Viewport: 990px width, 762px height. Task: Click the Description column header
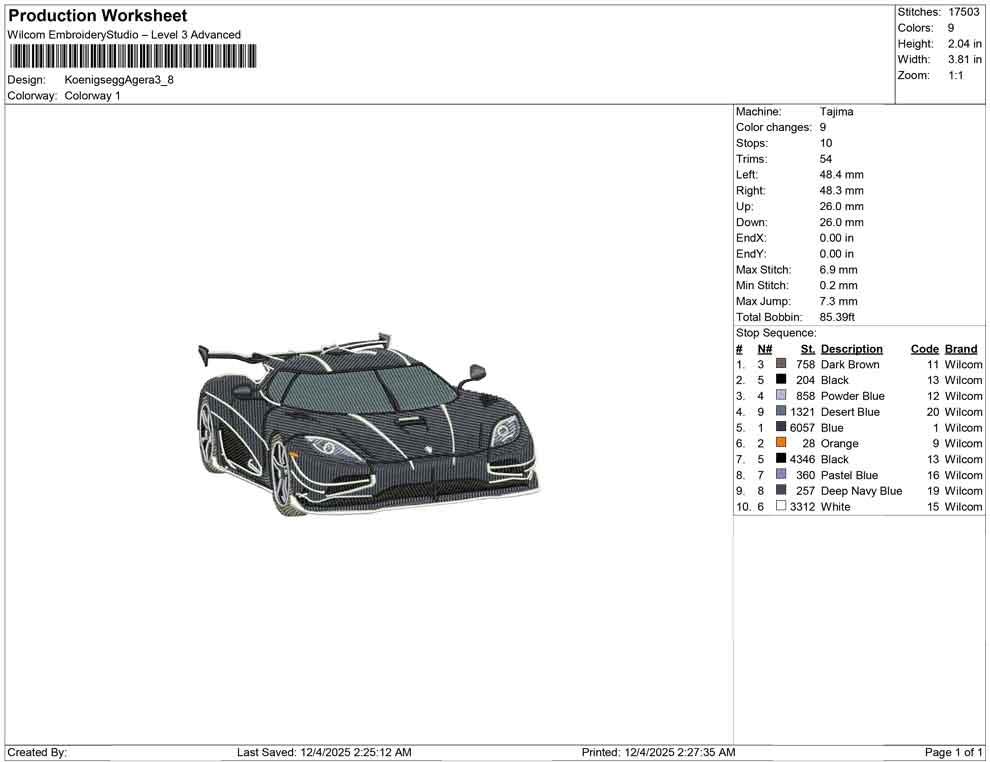point(852,348)
